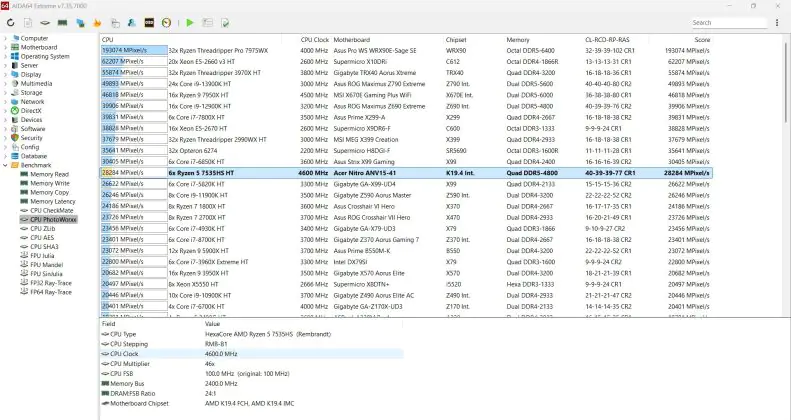The width and height of the screenshot is (791, 420).
Task: Open the three-dot menu beside Search
Action: coord(777,23)
